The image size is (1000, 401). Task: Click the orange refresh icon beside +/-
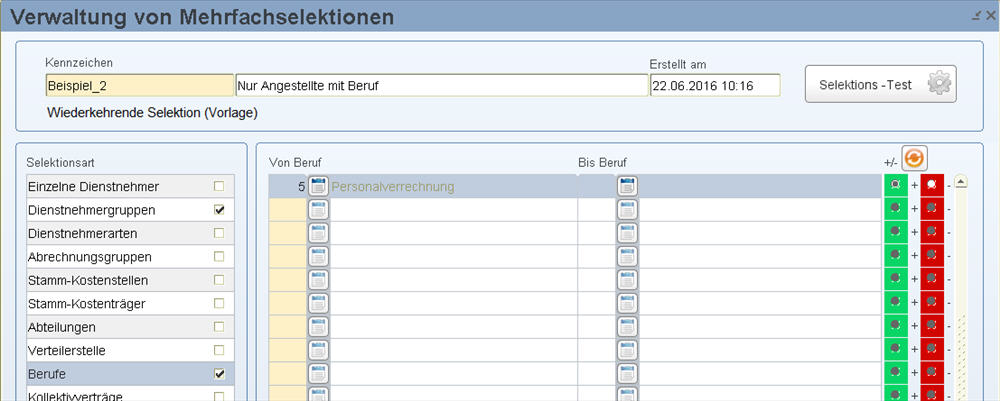tap(914, 158)
